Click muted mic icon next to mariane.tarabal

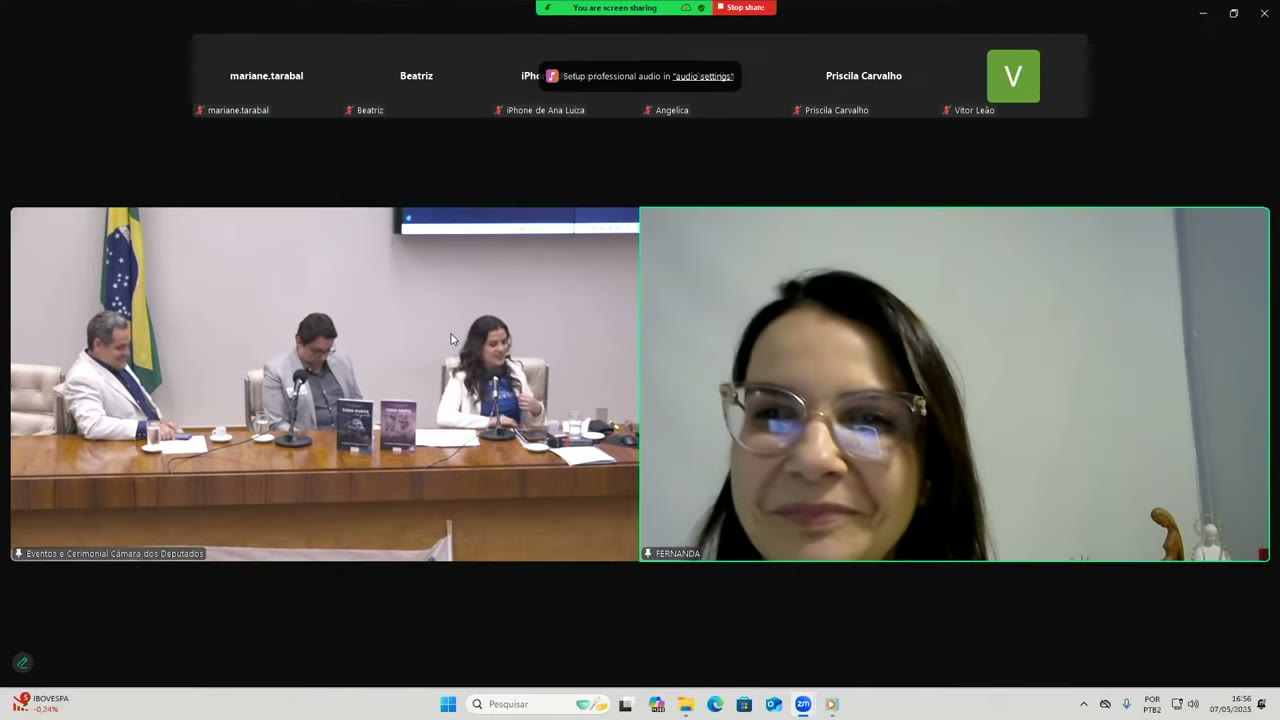pyautogui.click(x=200, y=110)
